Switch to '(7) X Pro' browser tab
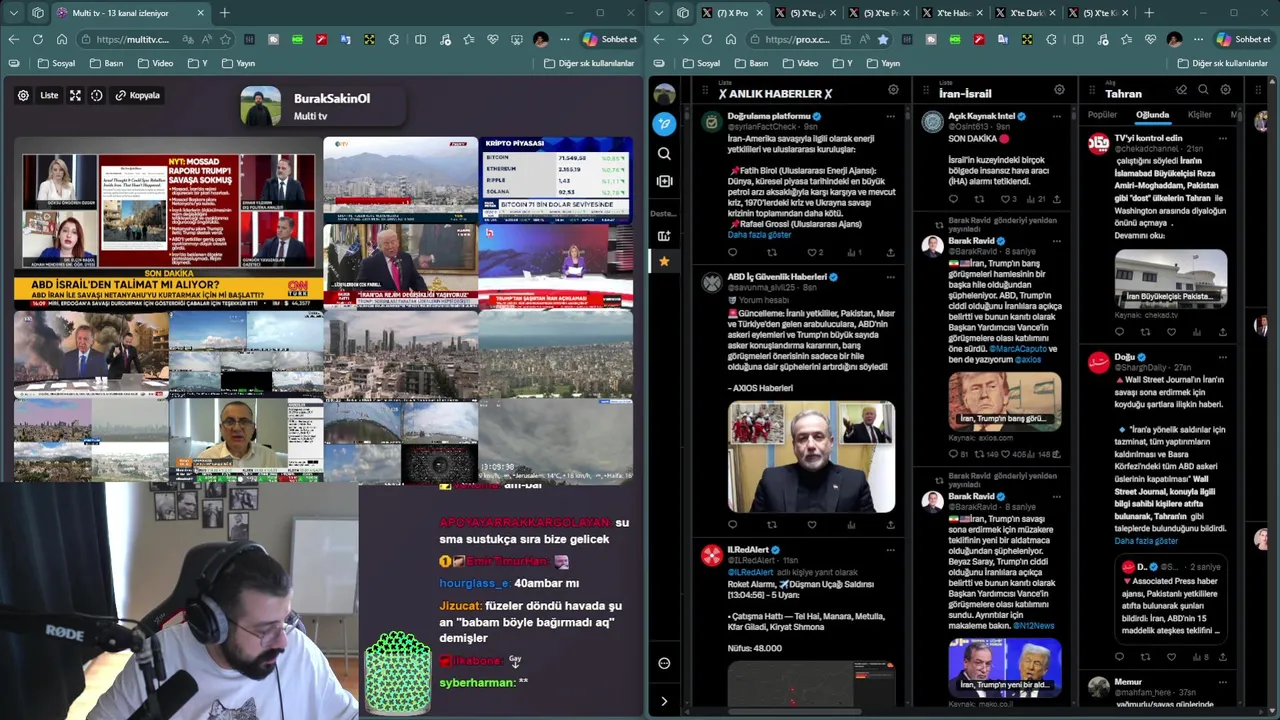 [731, 13]
